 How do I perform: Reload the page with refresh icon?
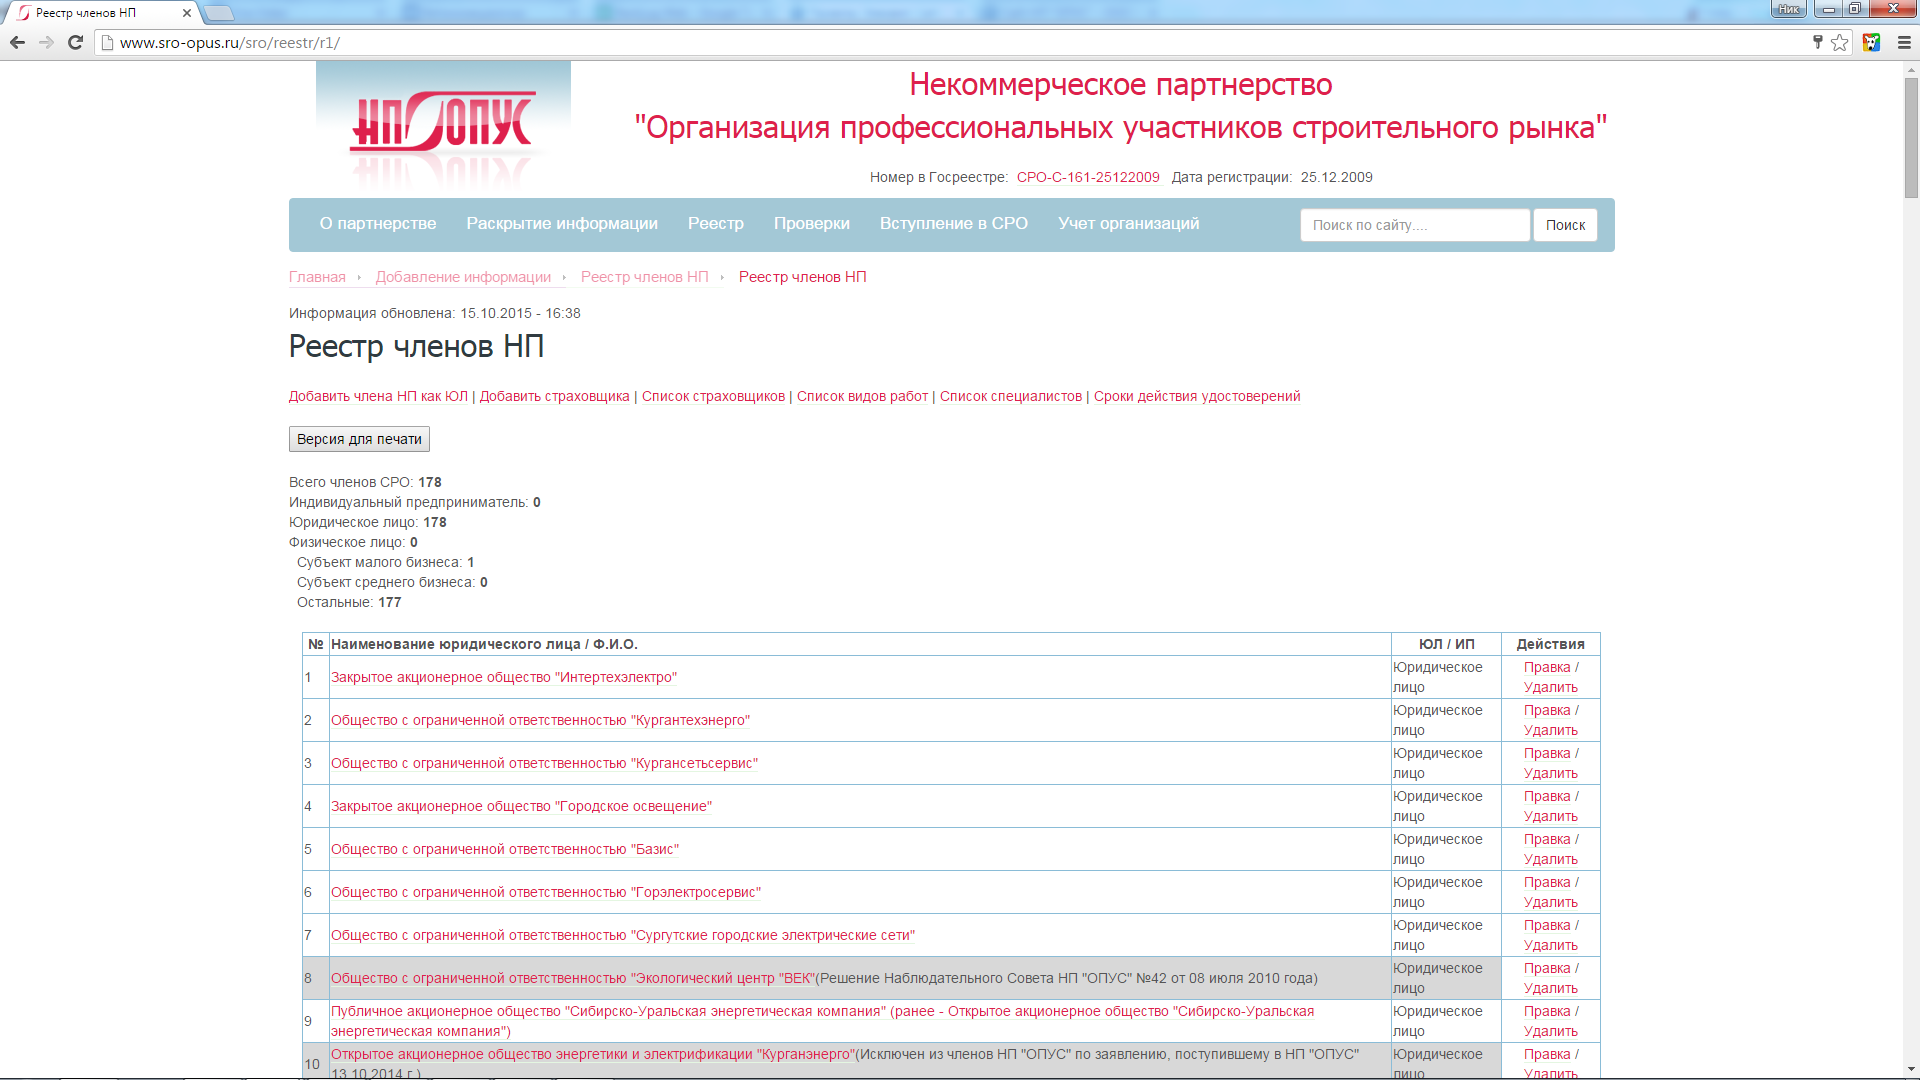pyautogui.click(x=75, y=43)
